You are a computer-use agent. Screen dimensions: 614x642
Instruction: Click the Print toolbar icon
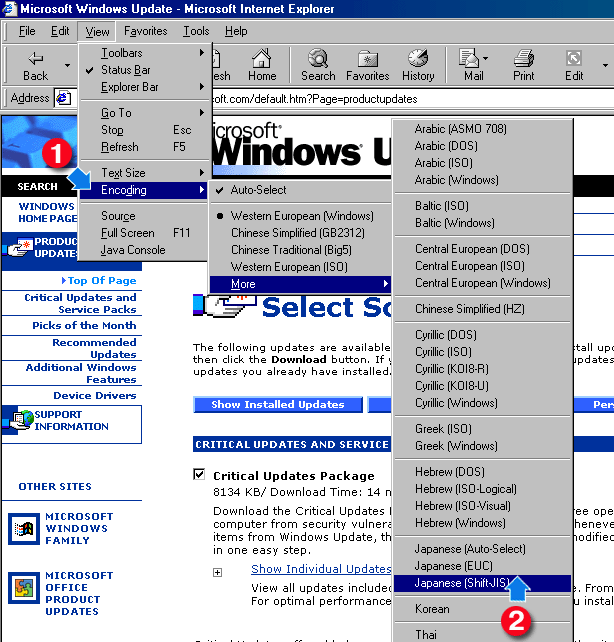coord(524,58)
